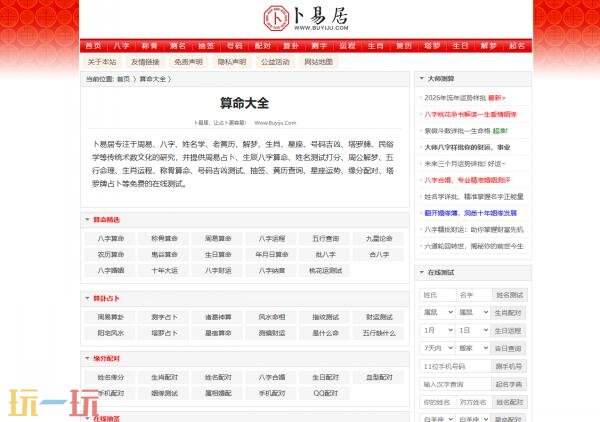Select 塔罗 in the navigation bar

432,46
